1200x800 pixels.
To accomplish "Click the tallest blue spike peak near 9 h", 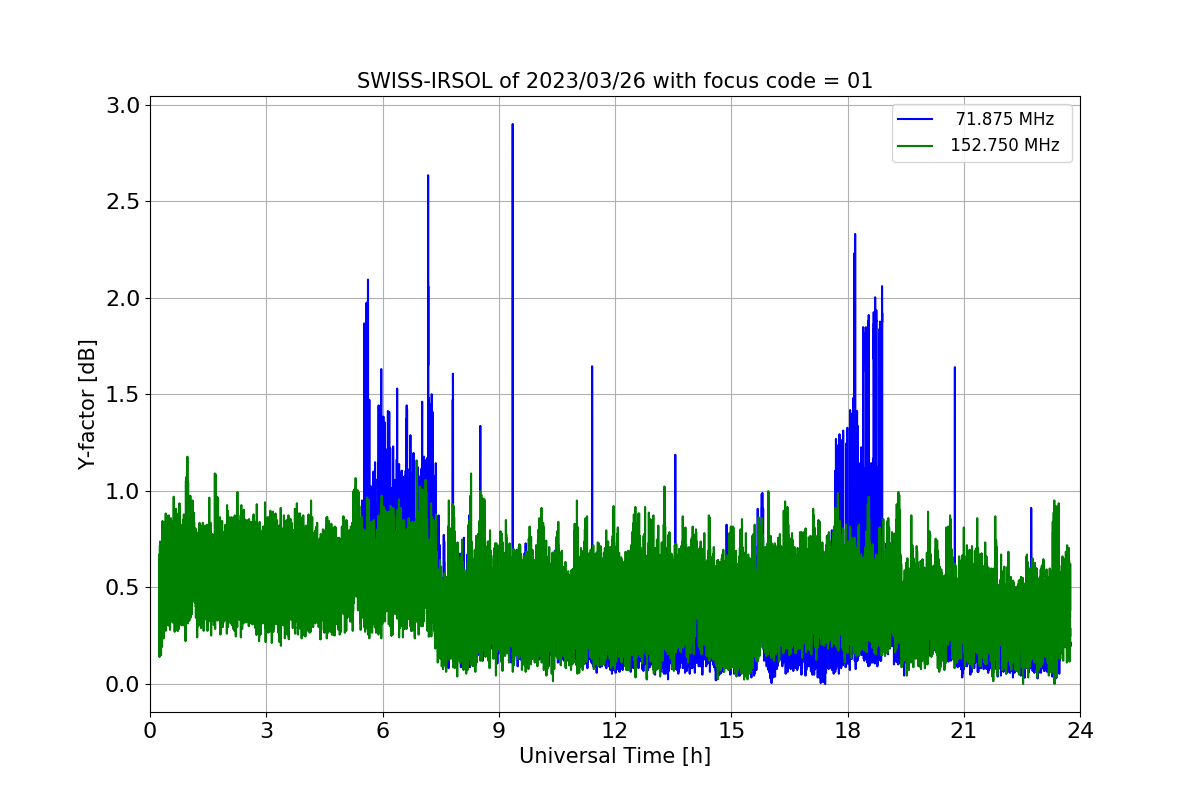I will point(513,126).
